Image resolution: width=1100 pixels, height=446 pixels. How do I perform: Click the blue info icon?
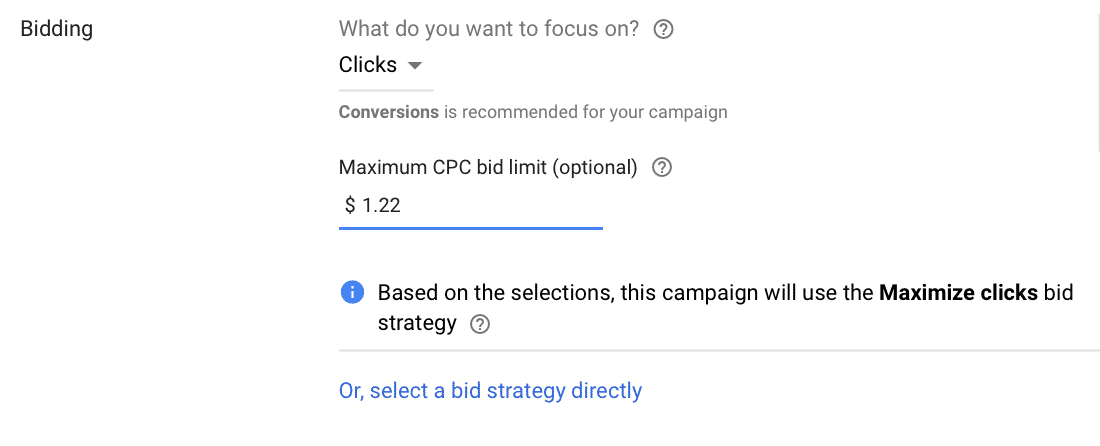click(352, 292)
